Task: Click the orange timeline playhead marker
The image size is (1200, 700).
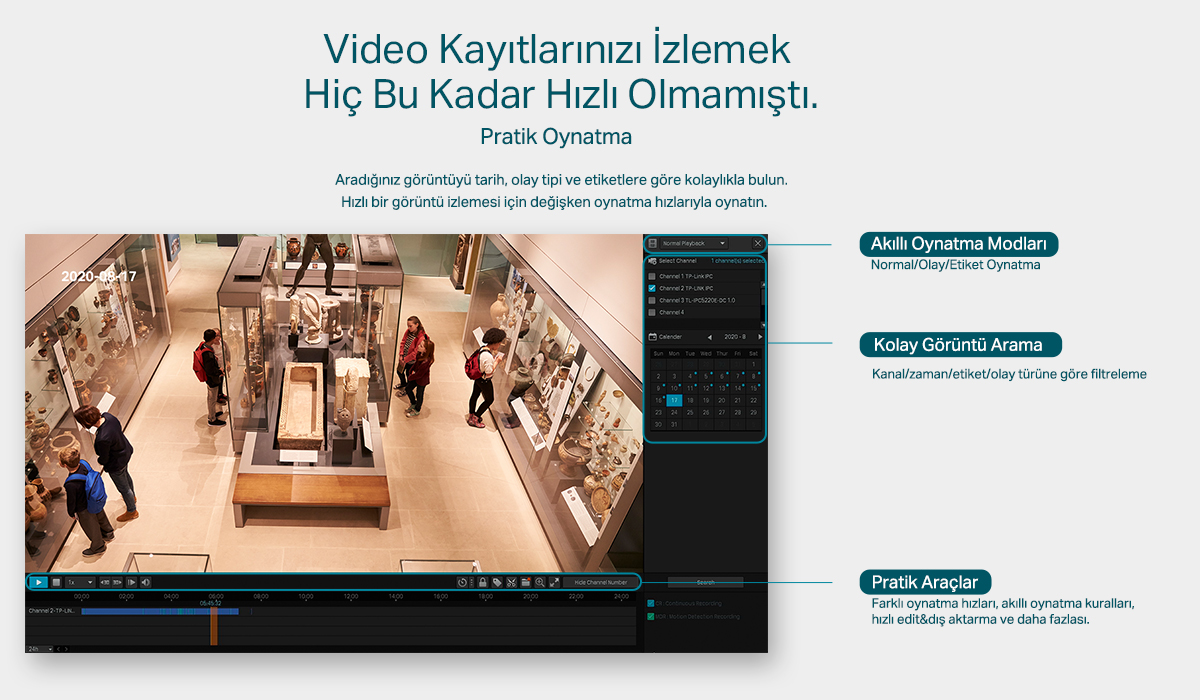Action: (213, 625)
